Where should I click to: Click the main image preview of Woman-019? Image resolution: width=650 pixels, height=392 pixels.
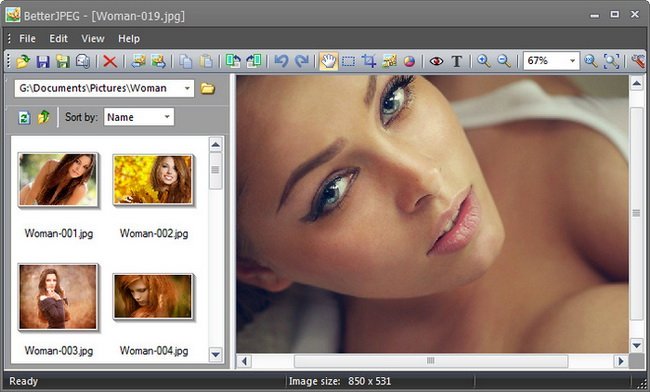pos(432,214)
